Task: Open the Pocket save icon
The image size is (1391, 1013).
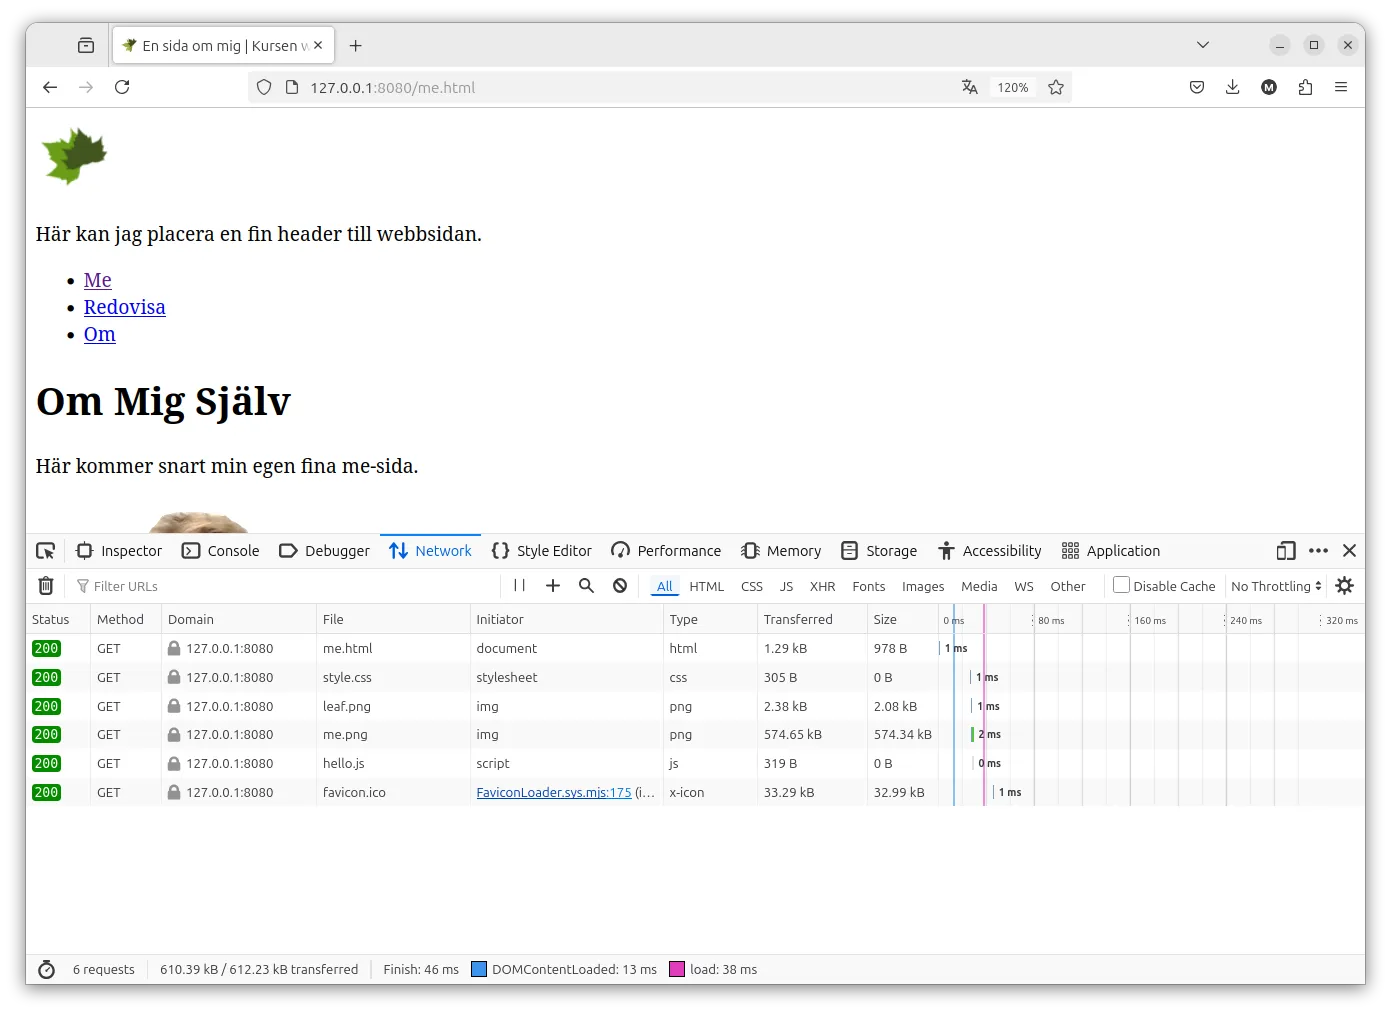Action: tap(1197, 87)
